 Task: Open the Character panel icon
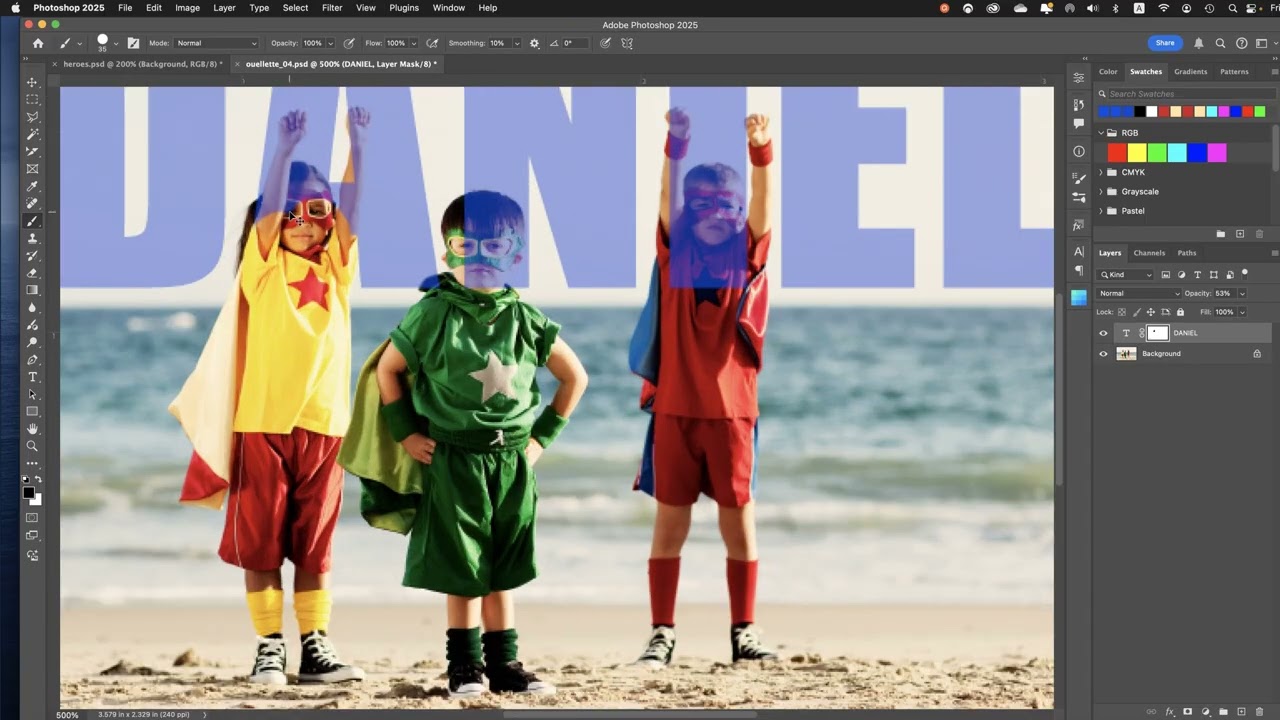(1079, 251)
